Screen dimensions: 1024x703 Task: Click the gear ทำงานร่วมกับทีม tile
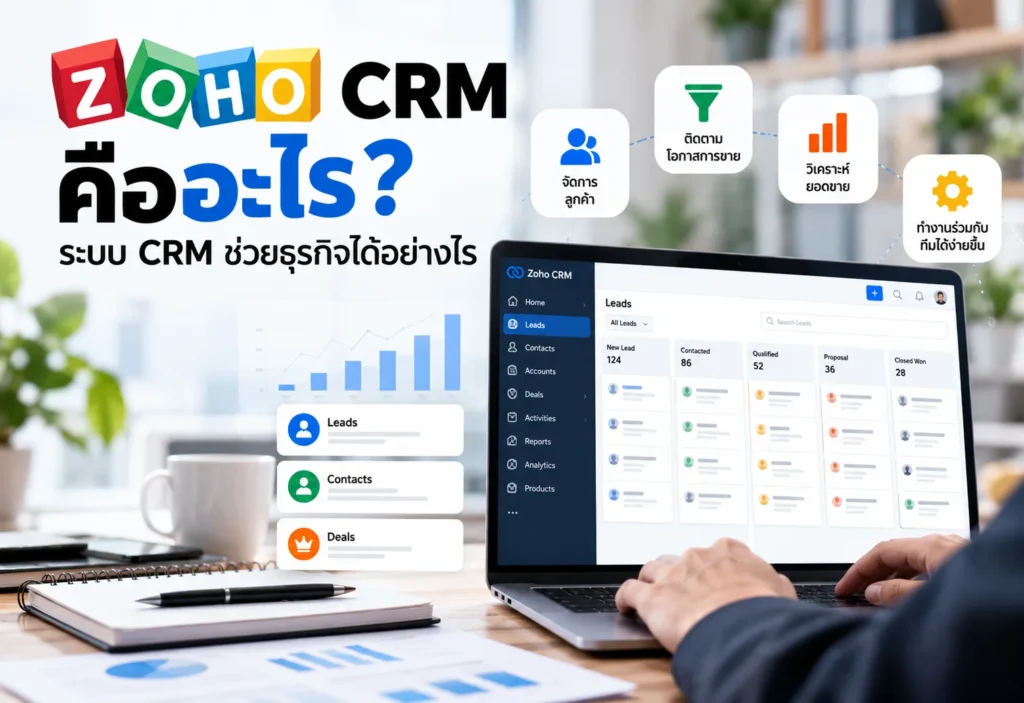click(x=952, y=208)
